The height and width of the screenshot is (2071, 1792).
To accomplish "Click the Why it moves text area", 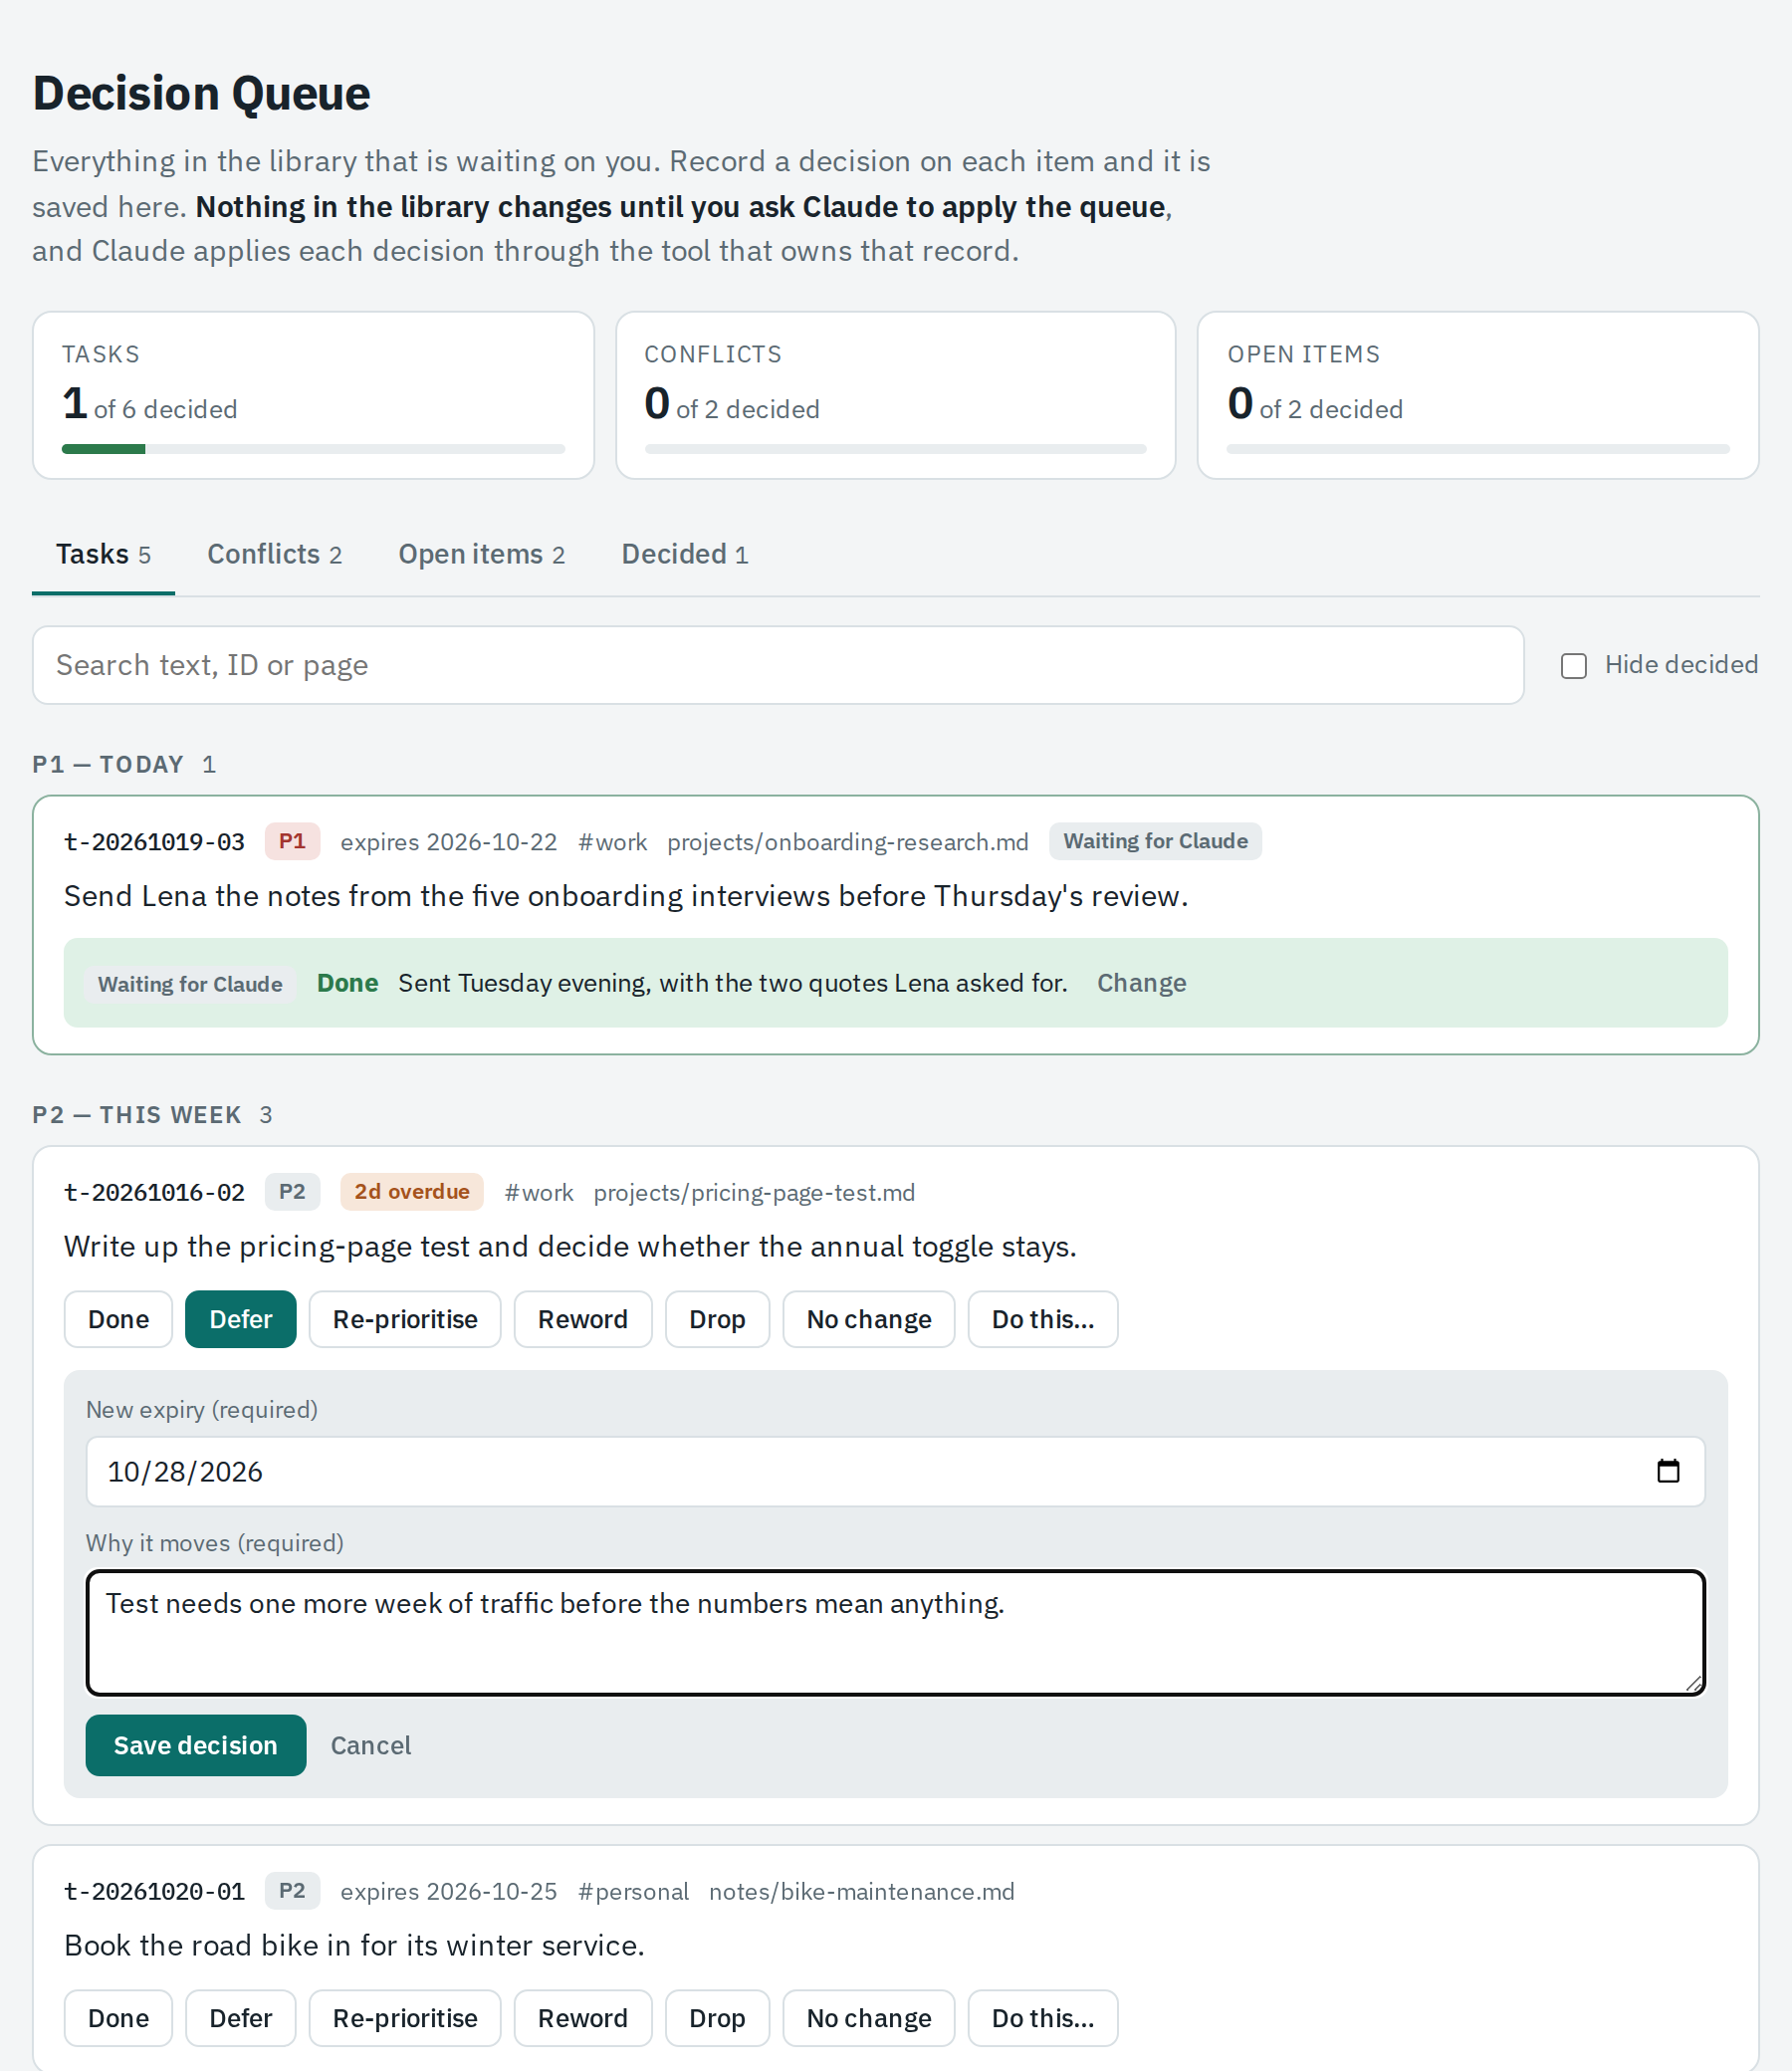I will [x=895, y=1632].
